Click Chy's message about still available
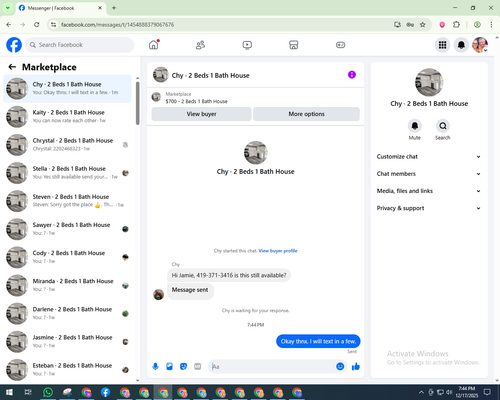500x400 pixels. point(229,275)
